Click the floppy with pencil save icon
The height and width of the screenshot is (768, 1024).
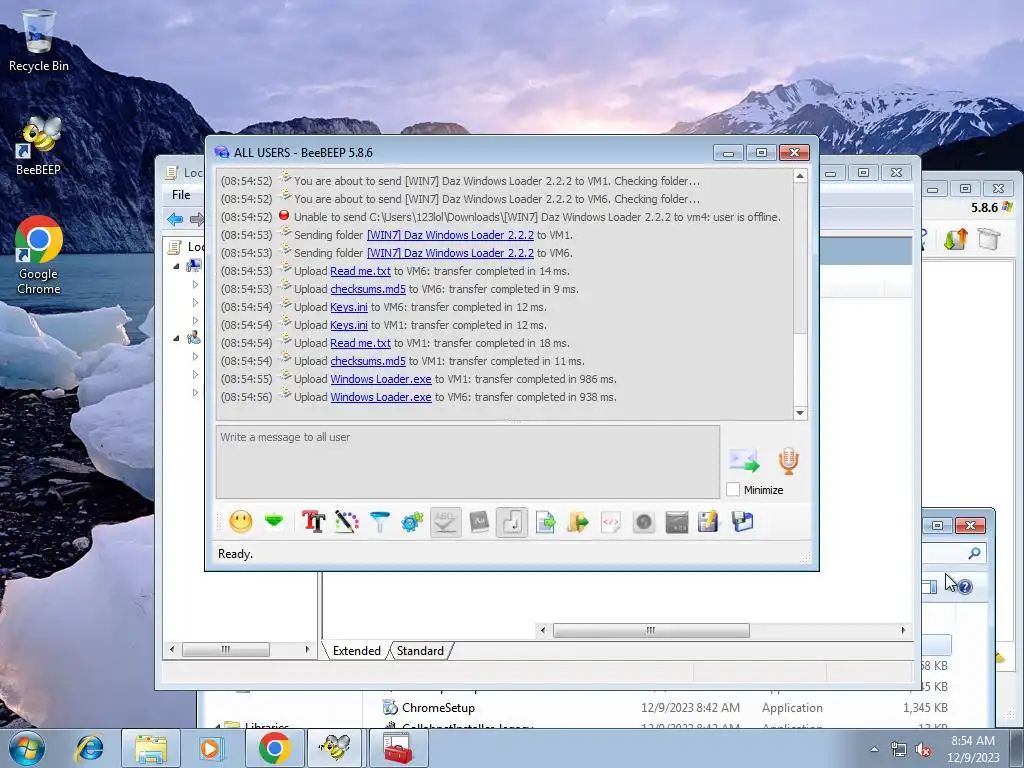coord(709,522)
